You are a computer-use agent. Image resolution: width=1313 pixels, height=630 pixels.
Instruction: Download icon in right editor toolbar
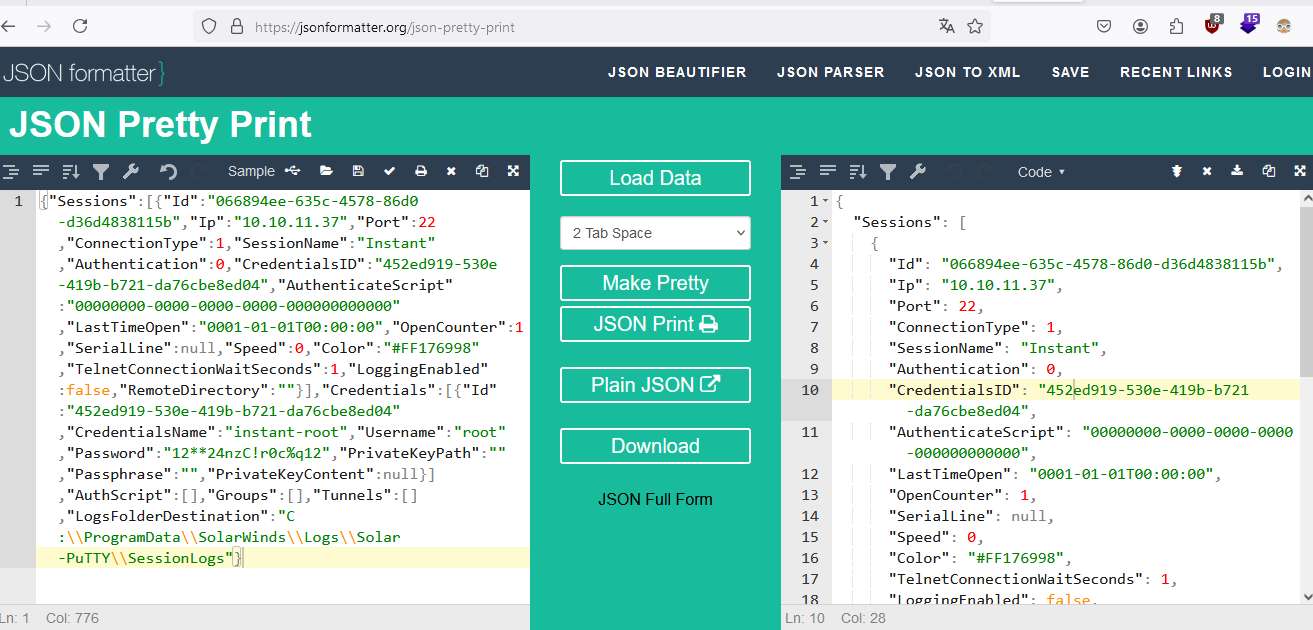[x=1237, y=171]
